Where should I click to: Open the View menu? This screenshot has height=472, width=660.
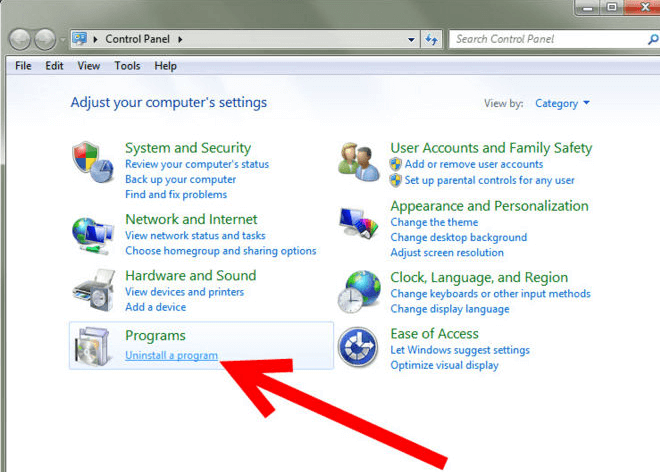pyautogui.click(x=89, y=66)
